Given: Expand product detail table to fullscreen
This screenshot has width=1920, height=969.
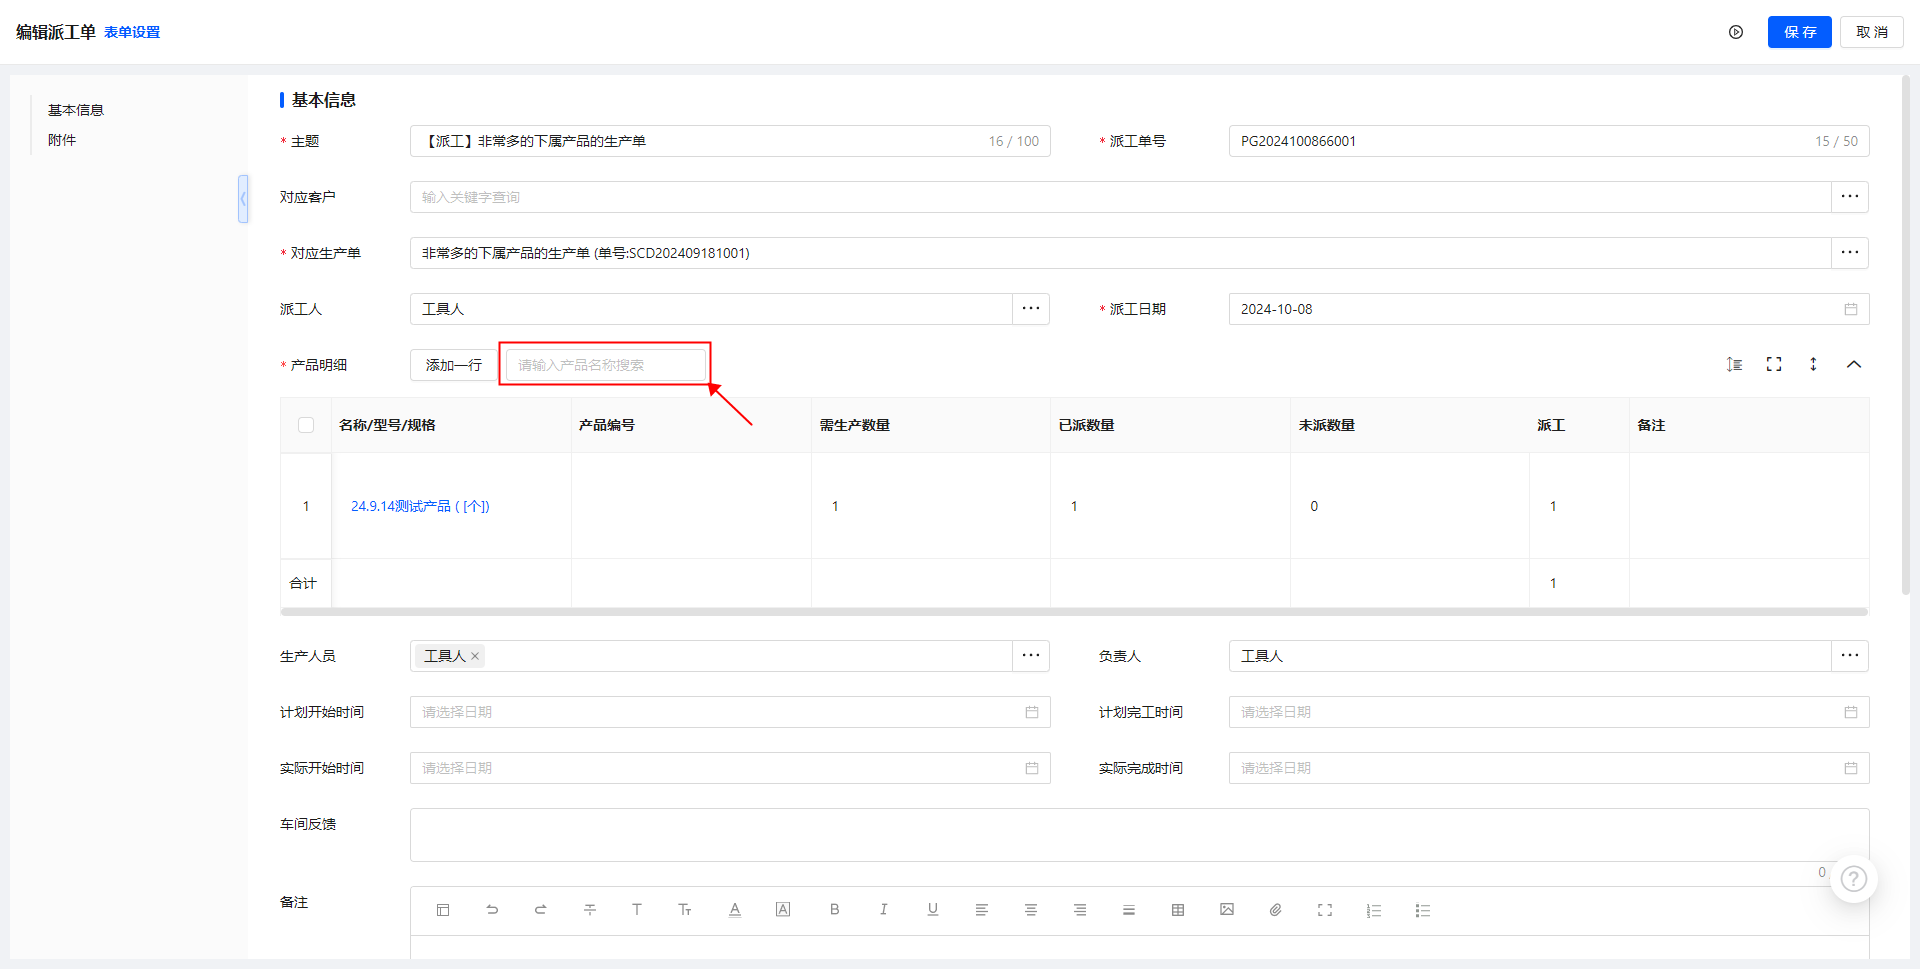Looking at the screenshot, I should click(1774, 364).
